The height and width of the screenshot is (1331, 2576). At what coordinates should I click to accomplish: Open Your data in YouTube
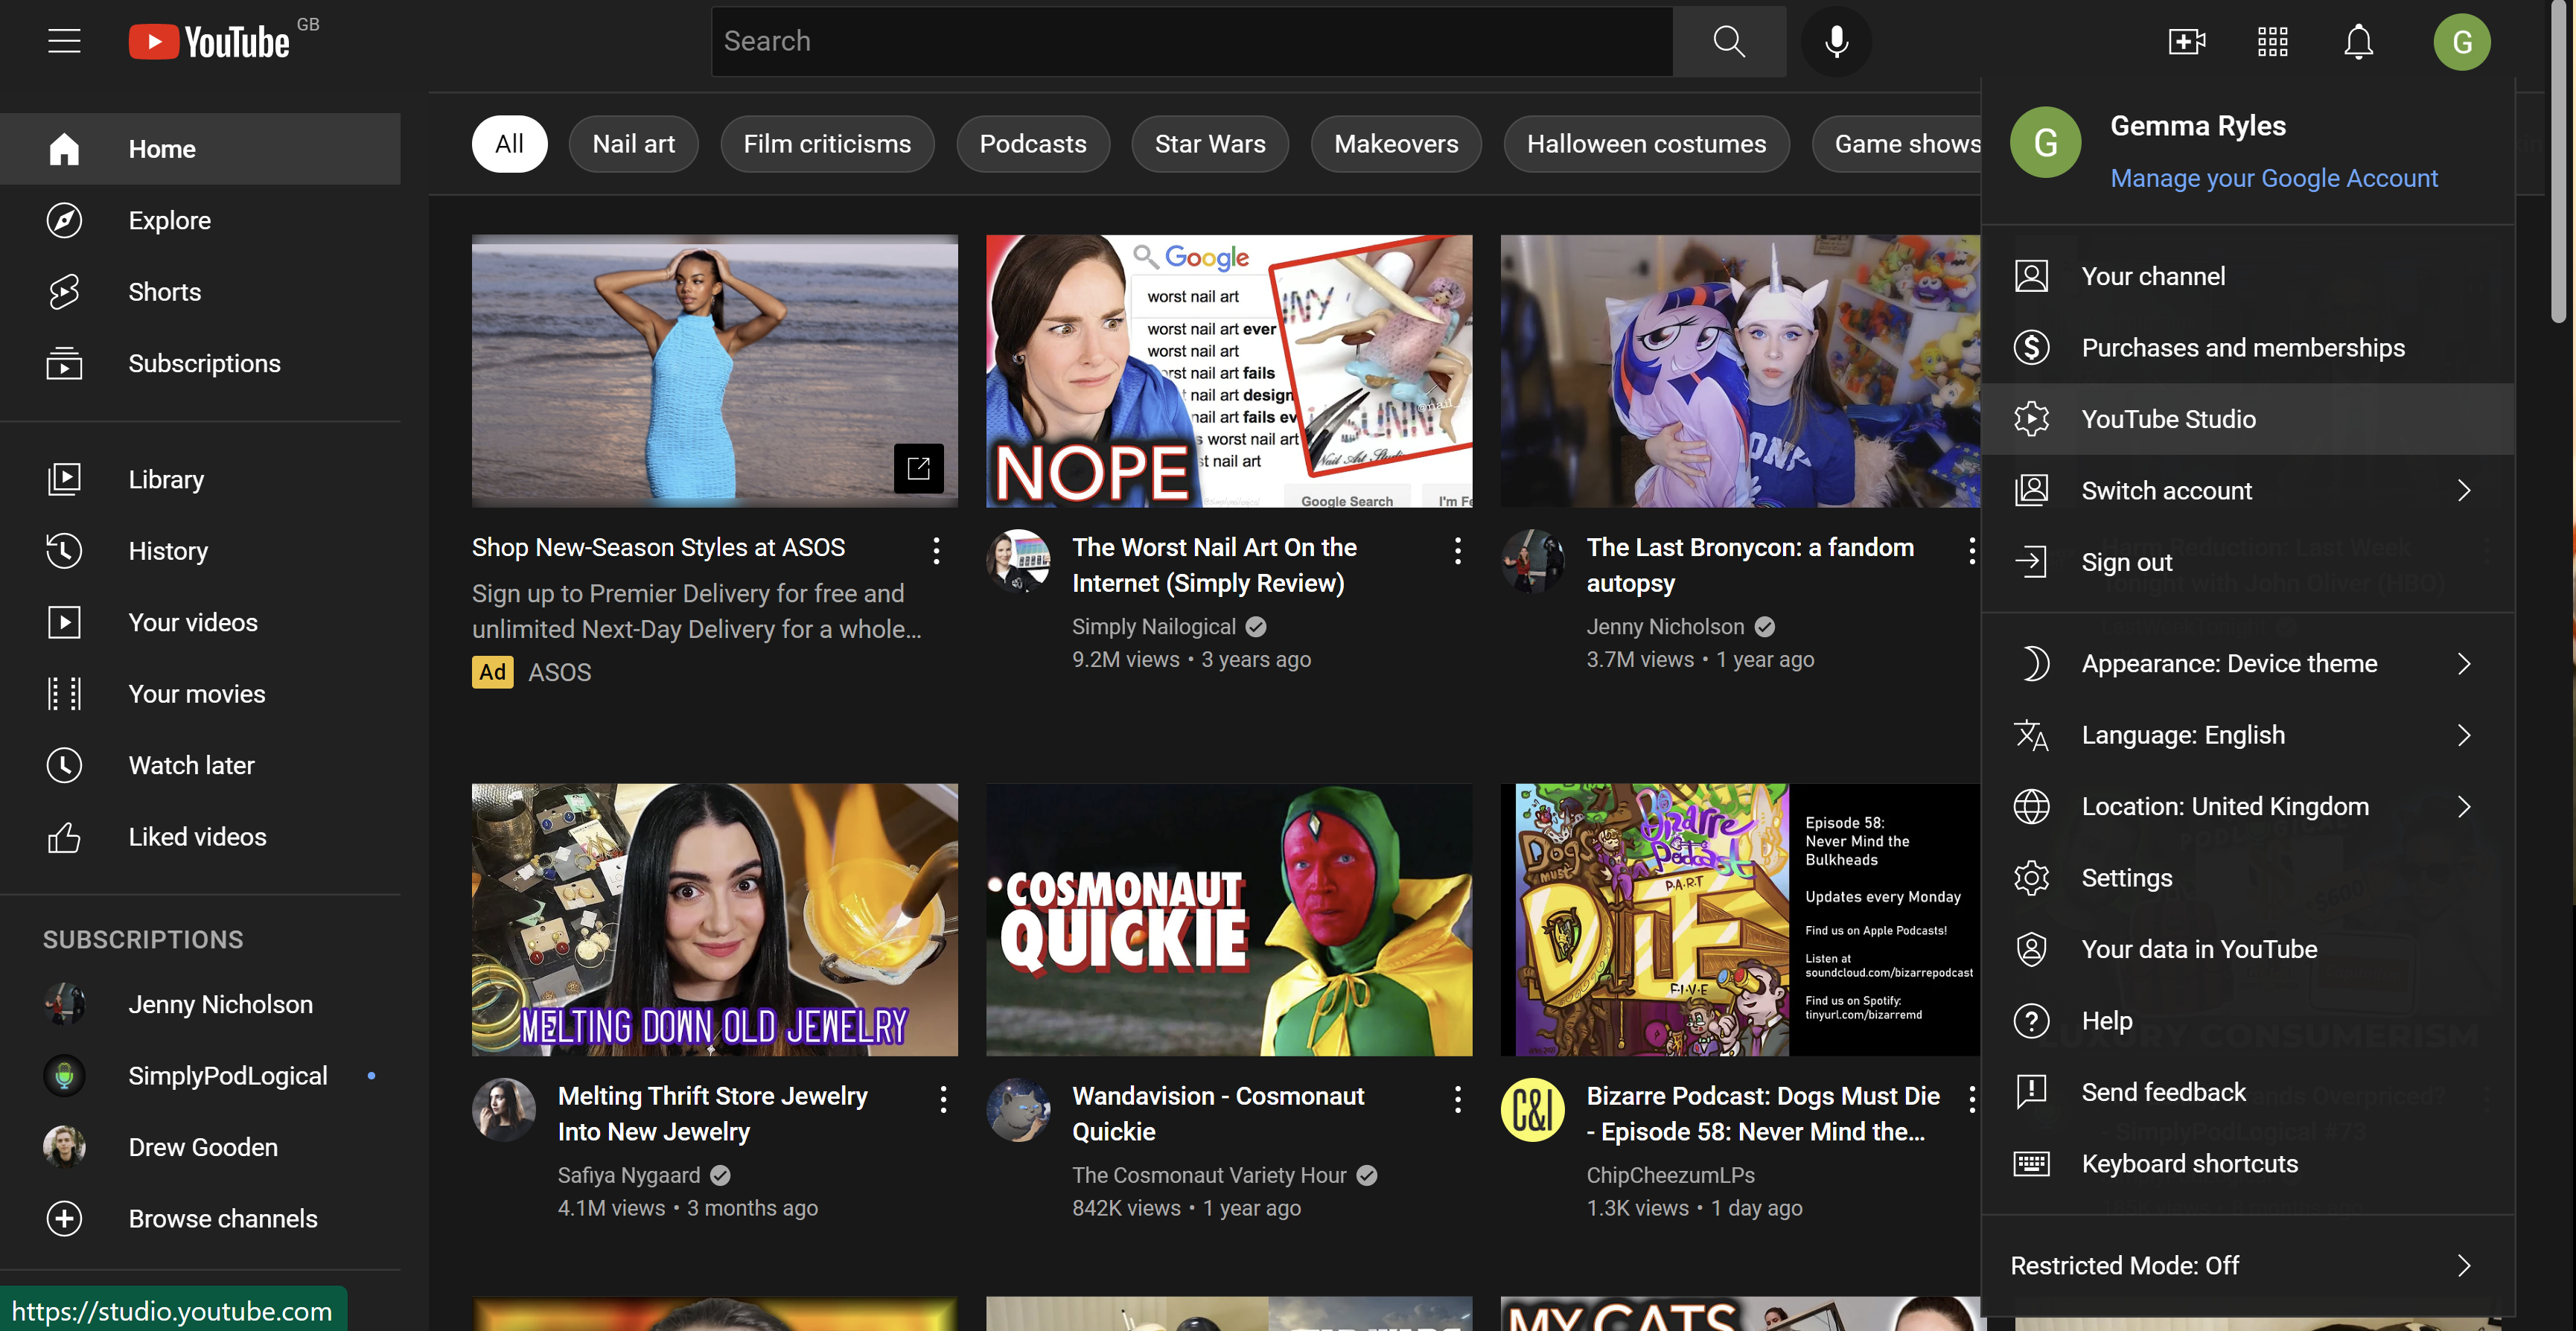coord(2248,950)
